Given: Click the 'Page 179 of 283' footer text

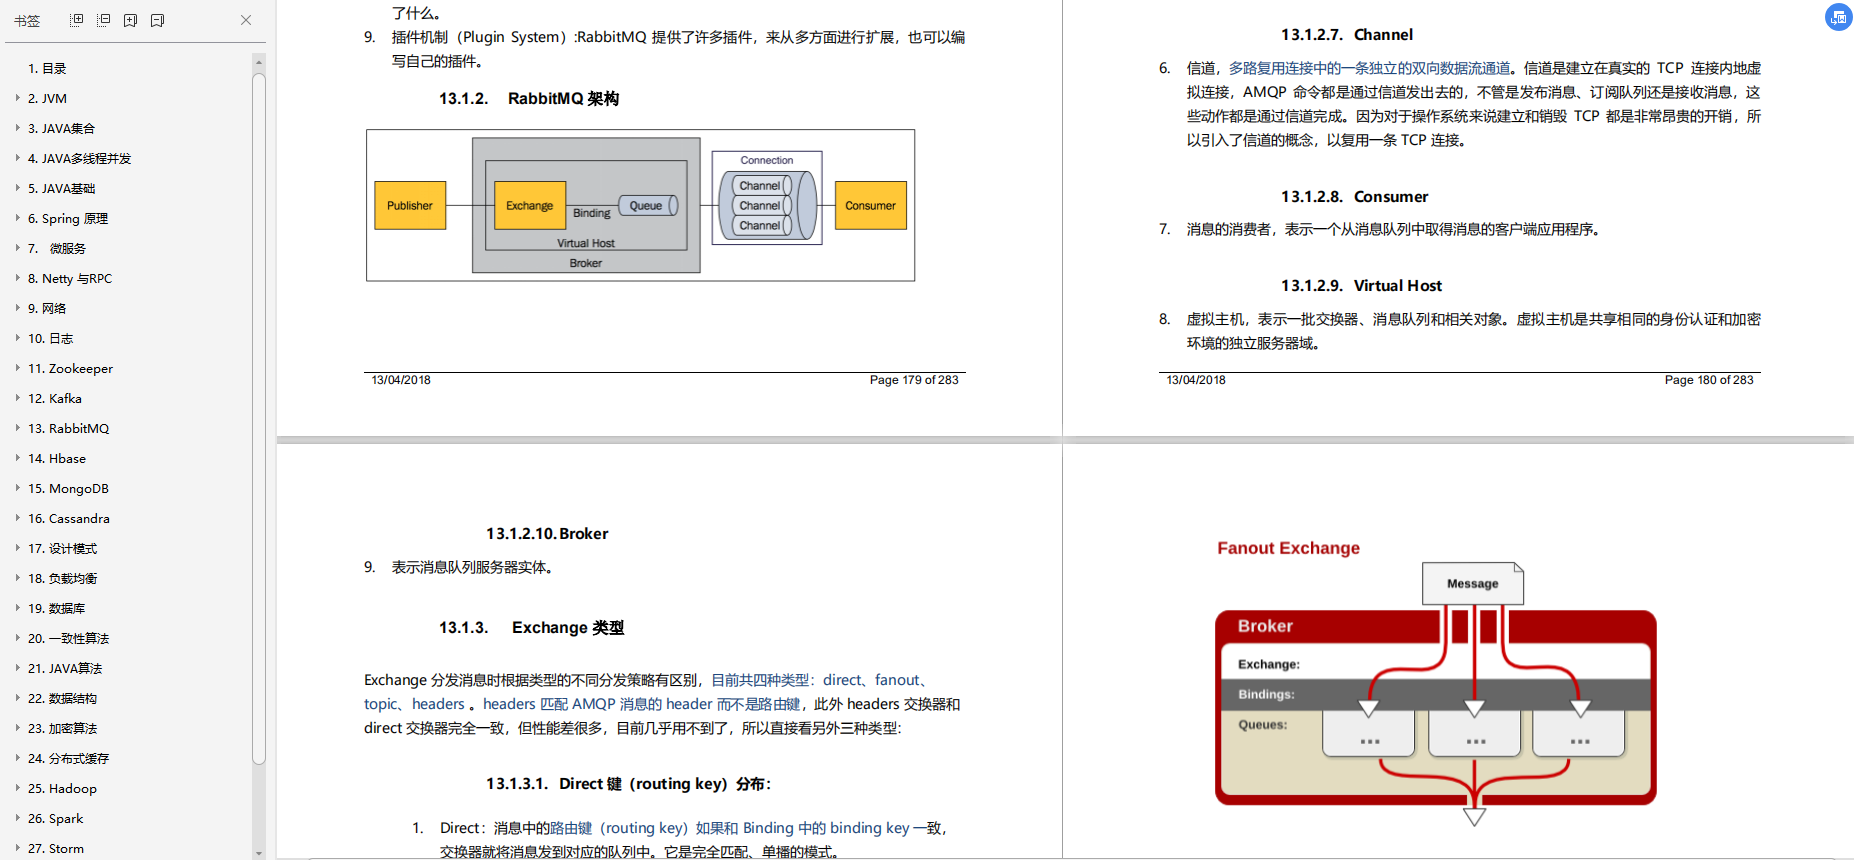Looking at the screenshot, I should click(x=914, y=380).
